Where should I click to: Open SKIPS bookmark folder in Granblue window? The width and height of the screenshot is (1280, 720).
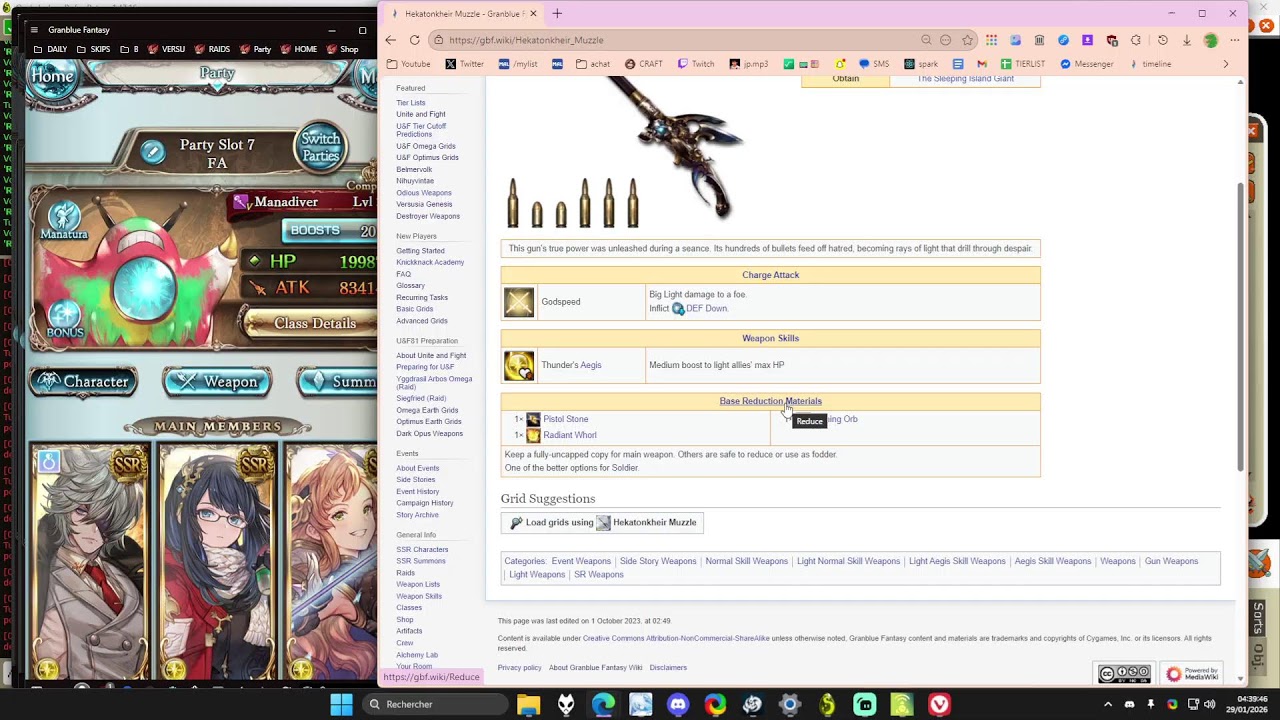point(92,49)
